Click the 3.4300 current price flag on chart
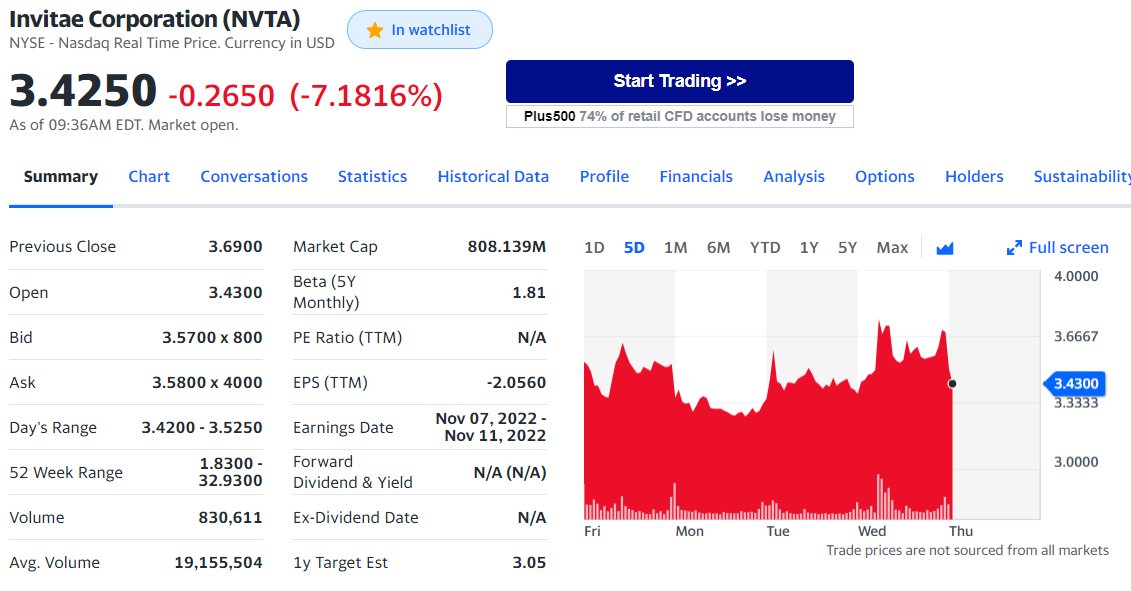This screenshot has width=1131, height=591. point(1075,383)
